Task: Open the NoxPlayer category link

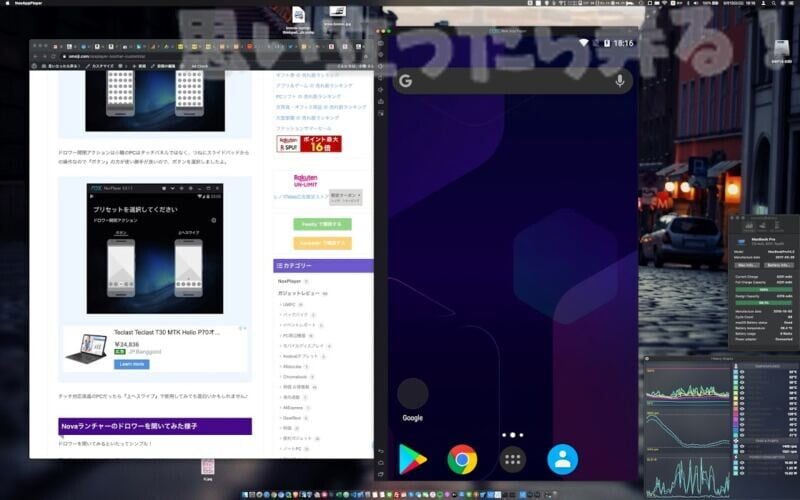Action: coord(289,282)
